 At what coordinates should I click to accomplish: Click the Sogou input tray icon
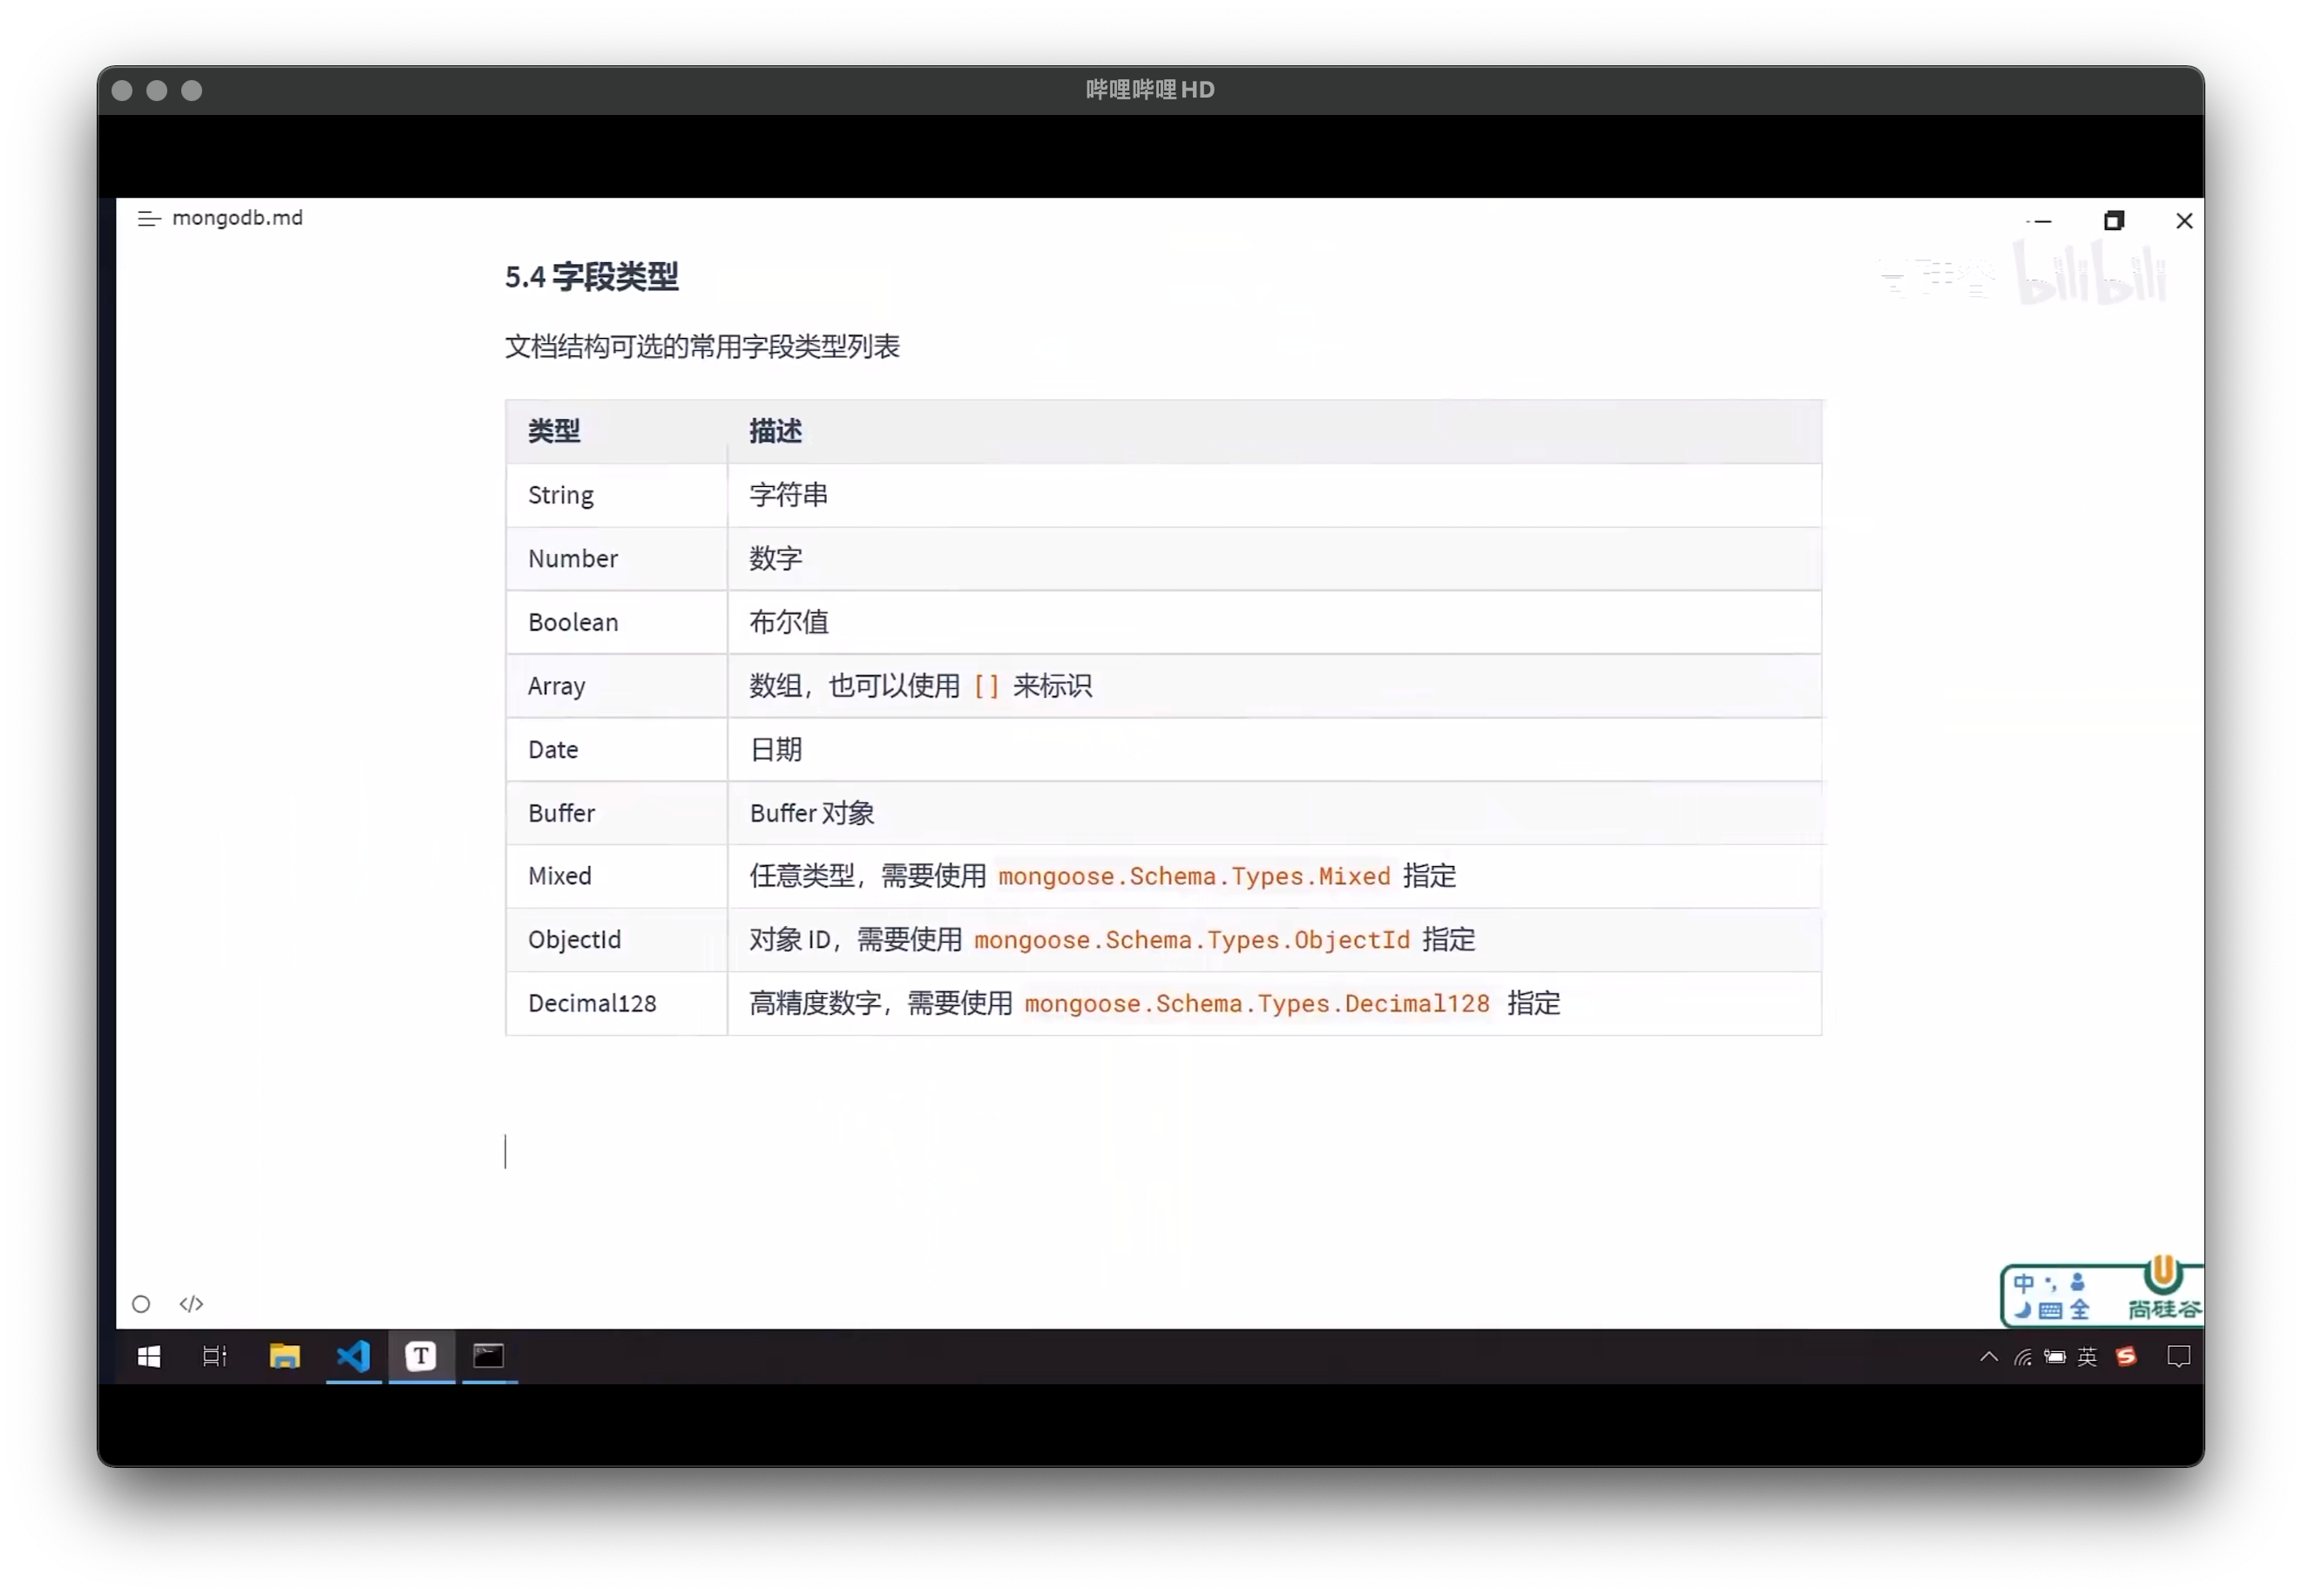(2126, 1357)
